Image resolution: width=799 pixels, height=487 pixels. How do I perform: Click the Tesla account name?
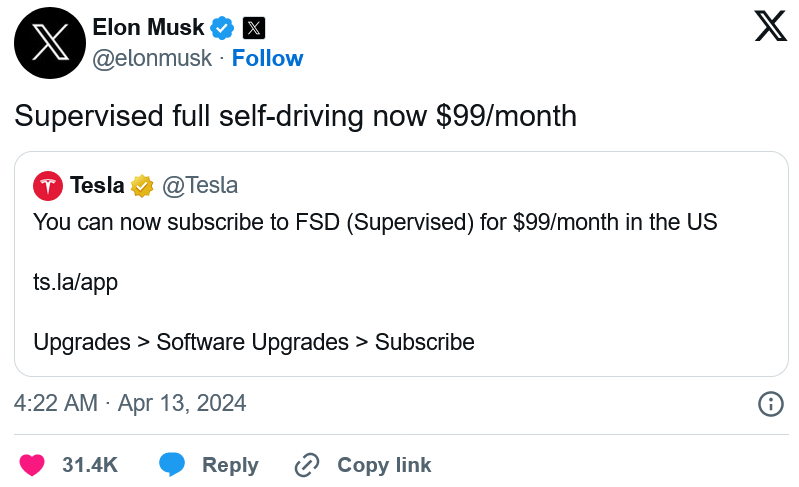pyautogui.click(x=97, y=185)
